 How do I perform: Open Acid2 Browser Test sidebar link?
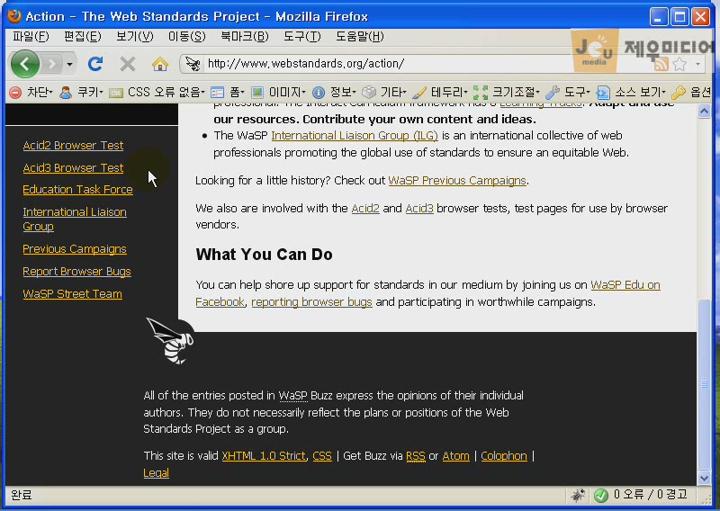tap(73, 146)
